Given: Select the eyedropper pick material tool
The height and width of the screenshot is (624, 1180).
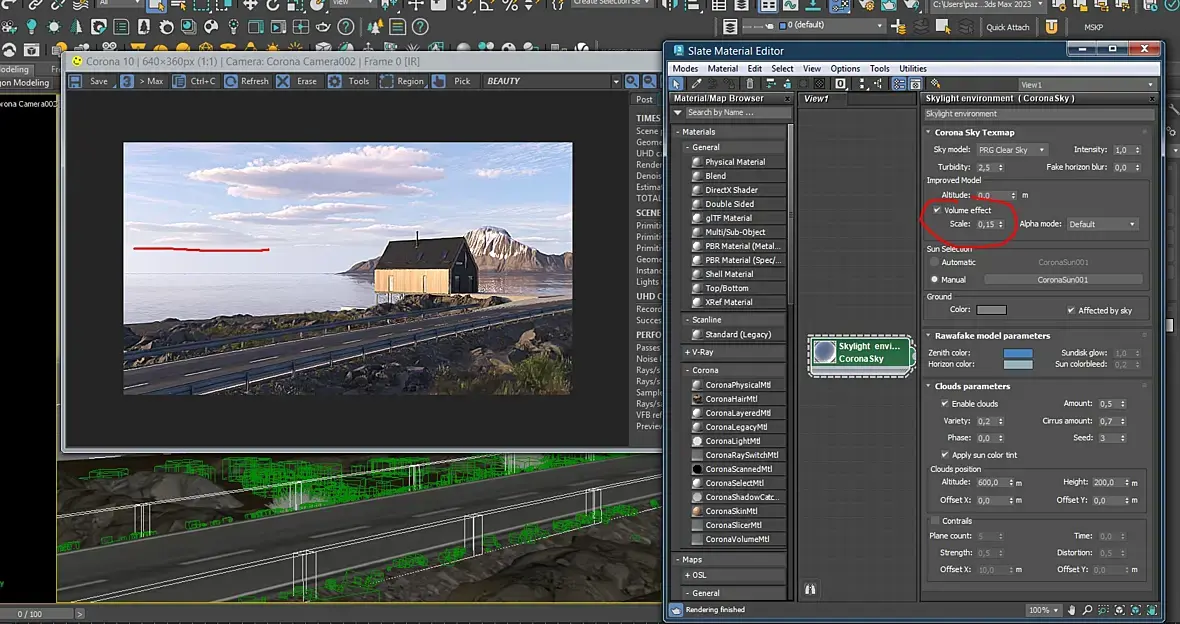Looking at the screenshot, I should (697, 84).
